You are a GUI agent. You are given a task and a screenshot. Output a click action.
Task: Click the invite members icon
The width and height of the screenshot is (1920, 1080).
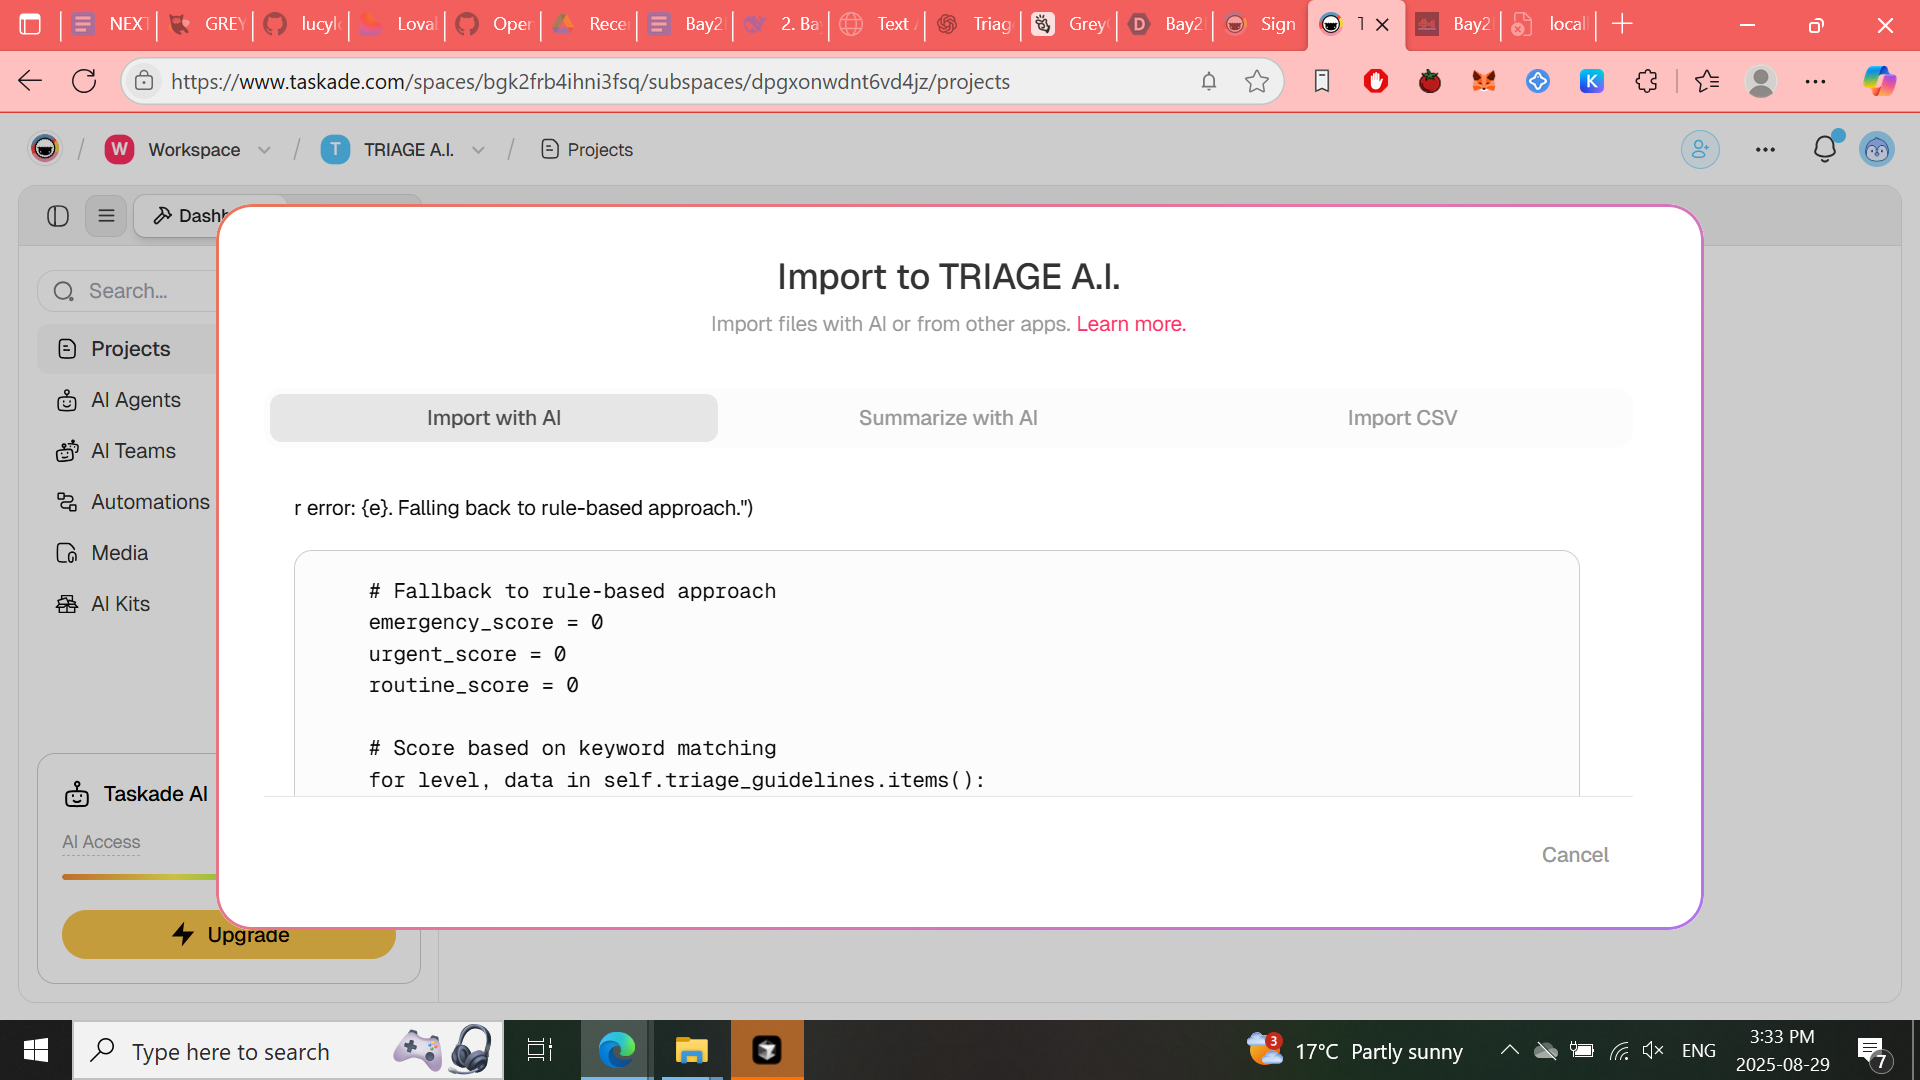click(x=1700, y=149)
